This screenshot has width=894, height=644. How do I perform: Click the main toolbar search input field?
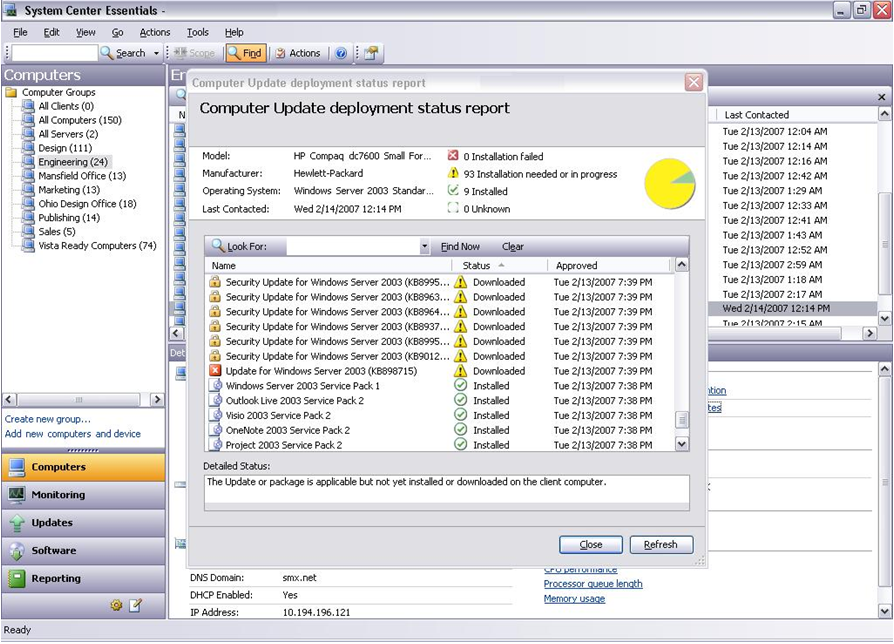pos(55,53)
